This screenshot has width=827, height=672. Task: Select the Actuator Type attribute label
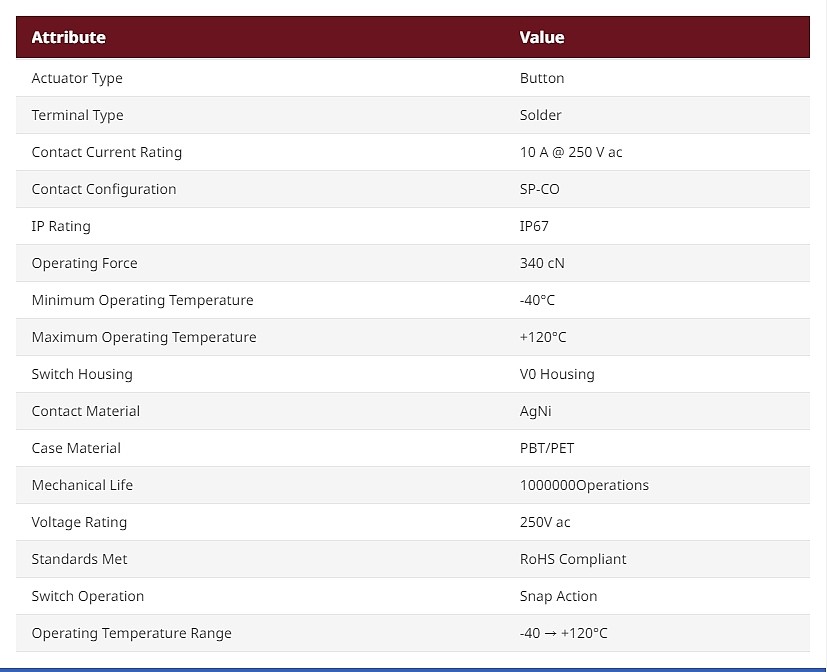[x=77, y=79]
